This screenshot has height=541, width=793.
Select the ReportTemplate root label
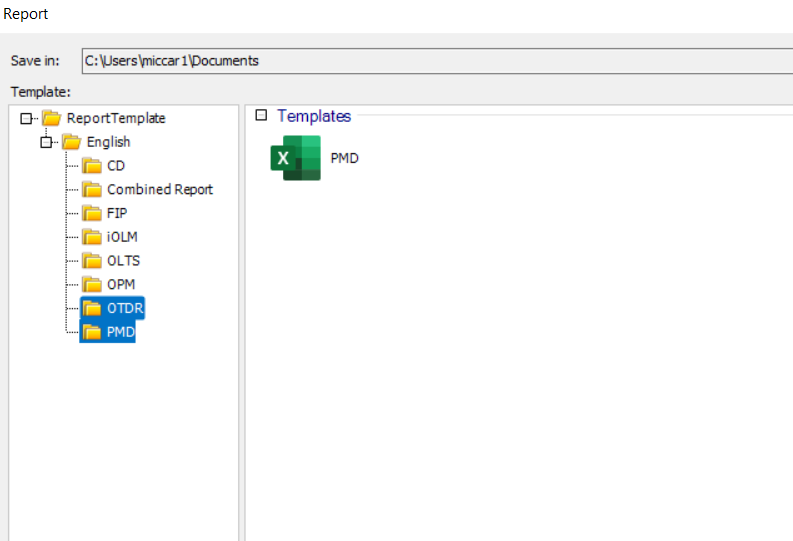pos(116,118)
